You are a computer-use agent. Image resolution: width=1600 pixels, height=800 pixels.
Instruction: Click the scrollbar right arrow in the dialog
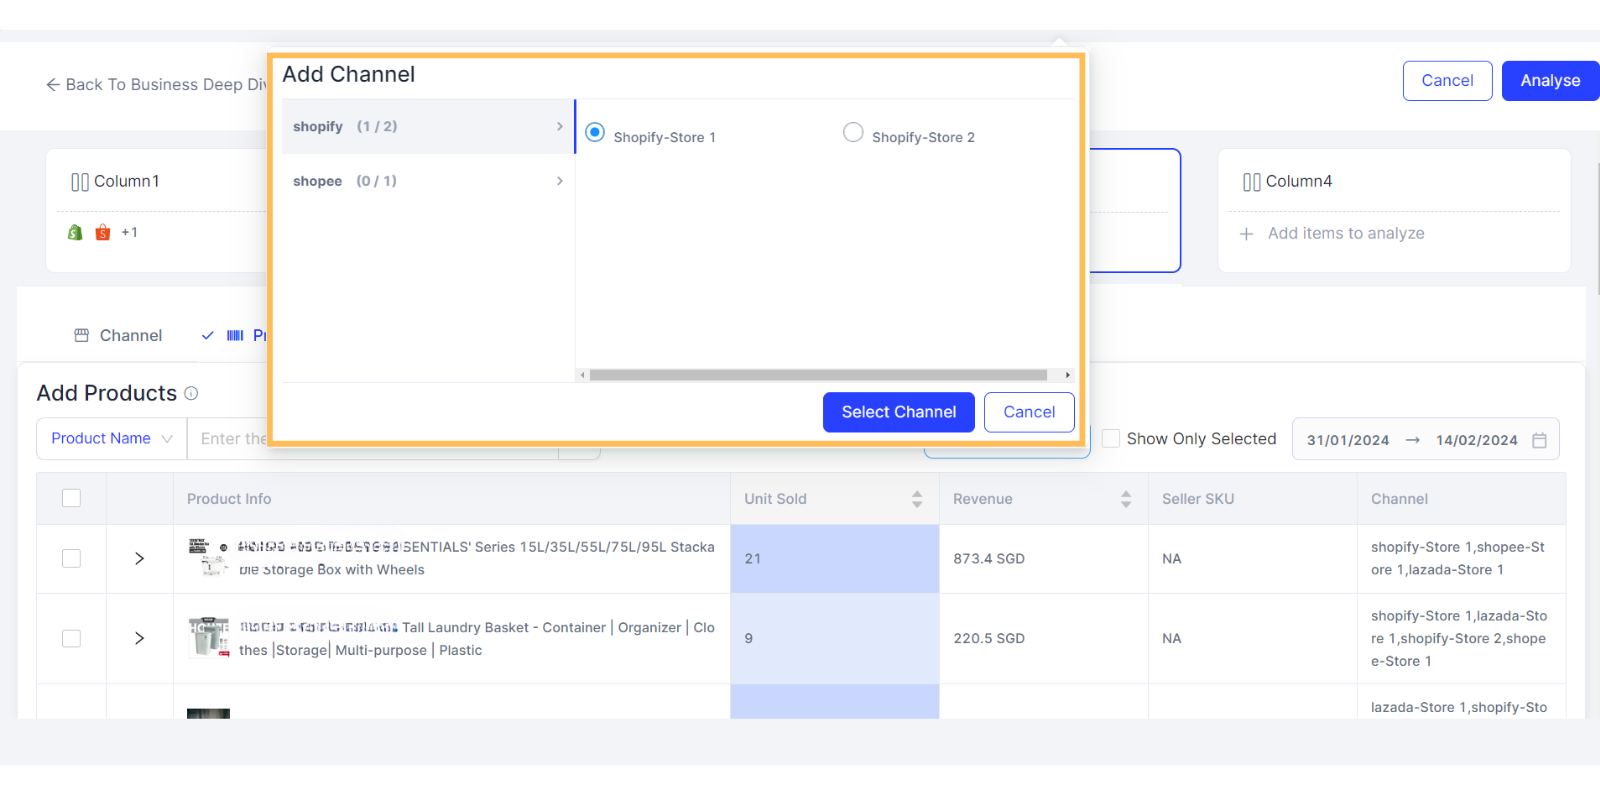1068,375
